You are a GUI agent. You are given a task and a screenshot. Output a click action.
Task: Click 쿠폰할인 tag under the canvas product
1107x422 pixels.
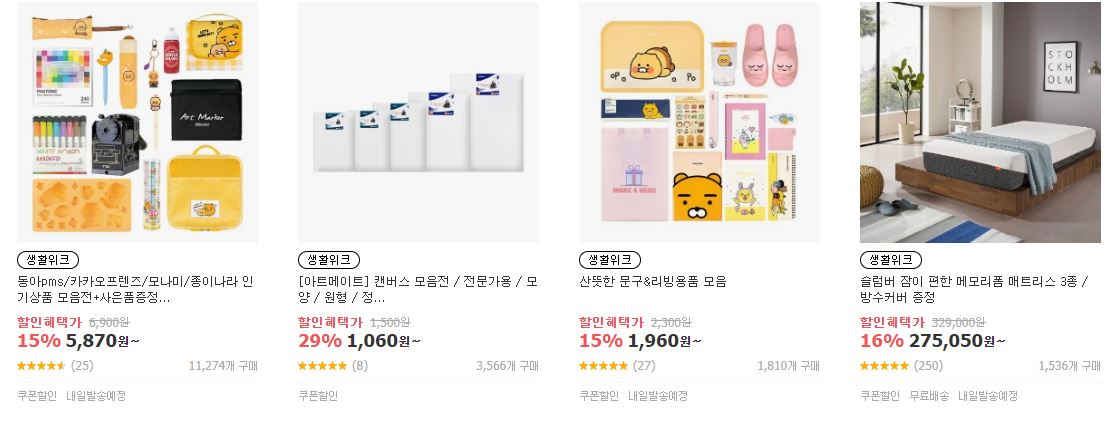pyautogui.click(x=318, y=396)
